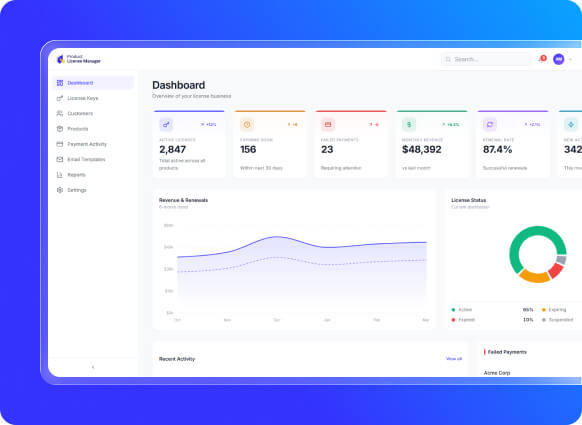
Task: Click the Settings gear icon in sidebar
Action: (60, 190)
